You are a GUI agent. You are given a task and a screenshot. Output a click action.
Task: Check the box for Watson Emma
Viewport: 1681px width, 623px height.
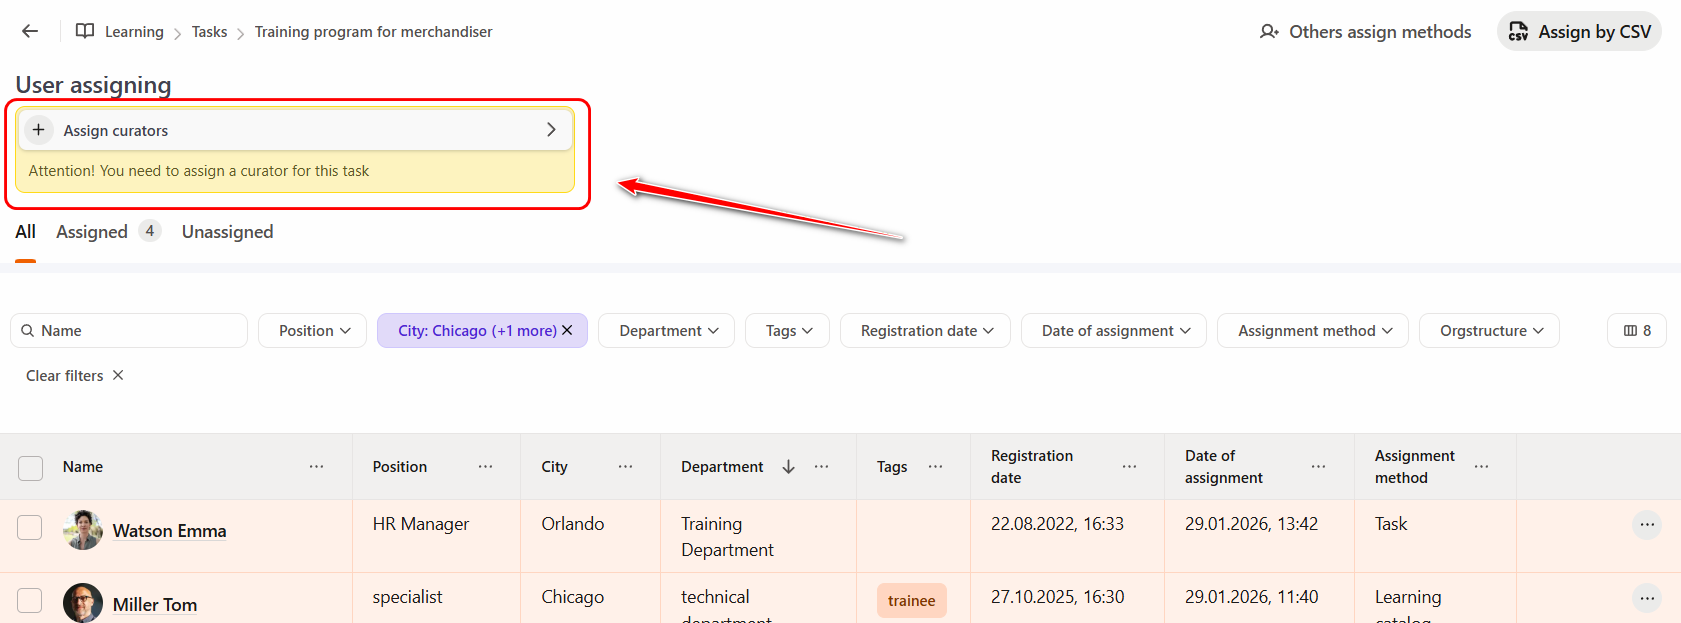click(30, 527)
